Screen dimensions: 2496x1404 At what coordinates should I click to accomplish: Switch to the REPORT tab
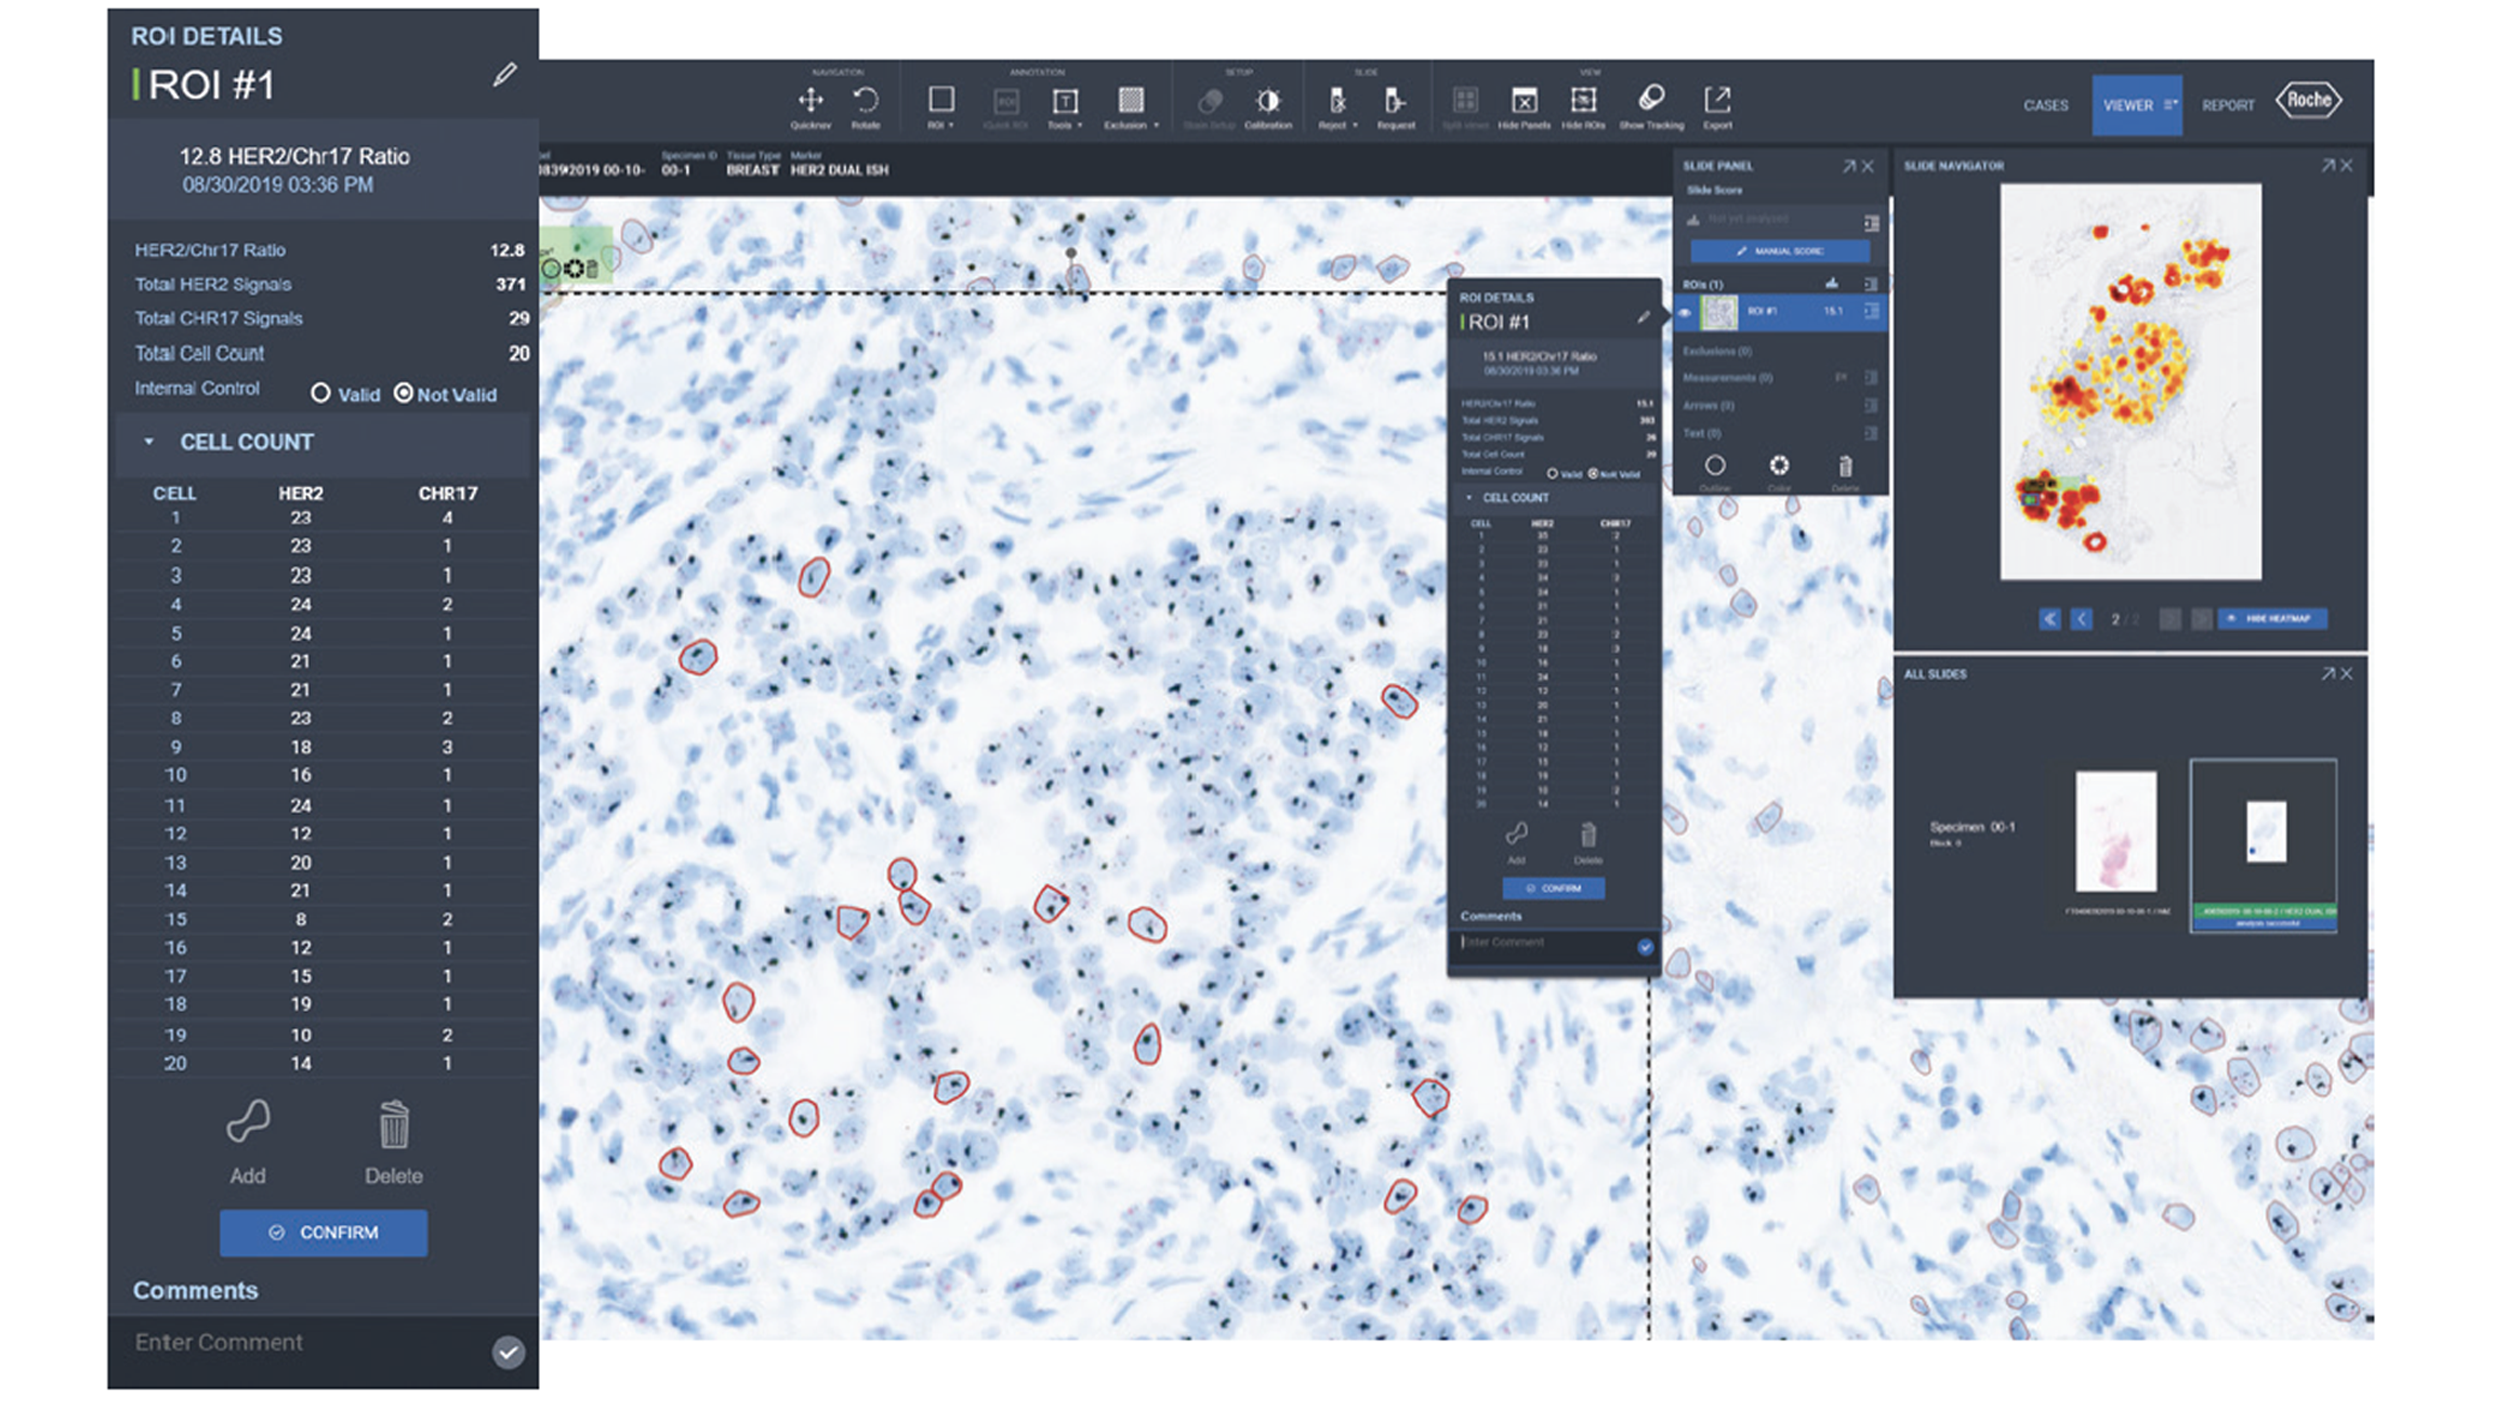tap(2228, 105)
